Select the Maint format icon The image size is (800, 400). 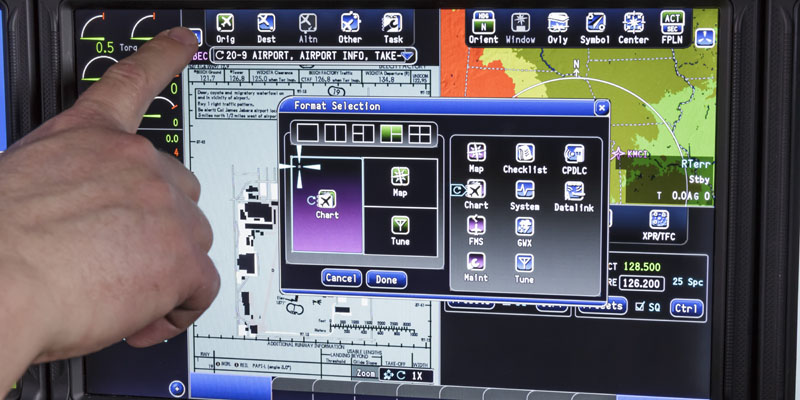[x=476, y=263]
